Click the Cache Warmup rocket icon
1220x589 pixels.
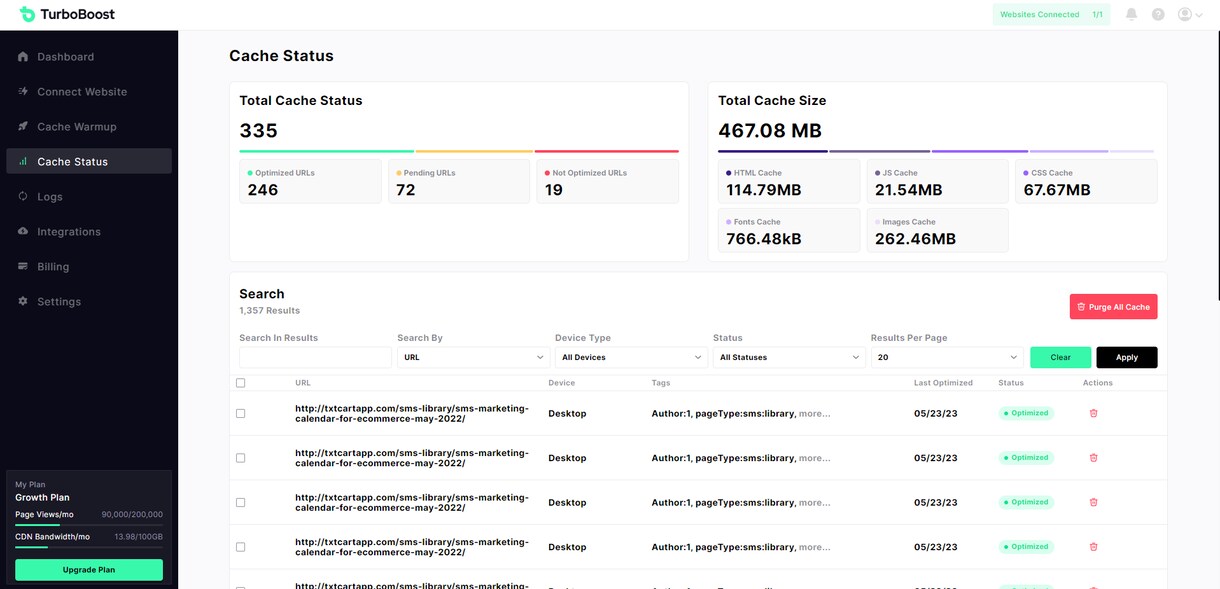tap(23, 127)
